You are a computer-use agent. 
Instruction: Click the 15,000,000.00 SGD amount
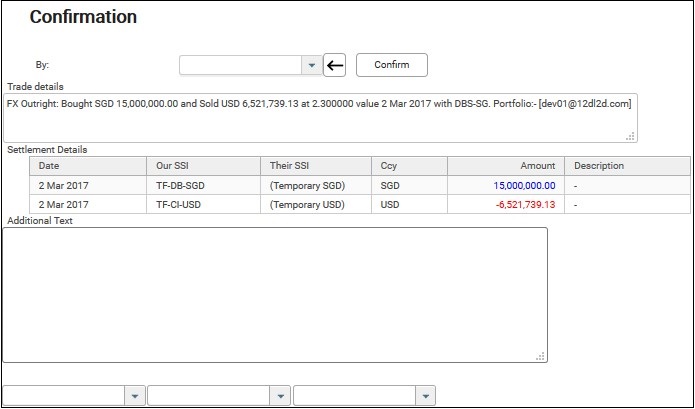pyautogui.click(x=523, y=186)
